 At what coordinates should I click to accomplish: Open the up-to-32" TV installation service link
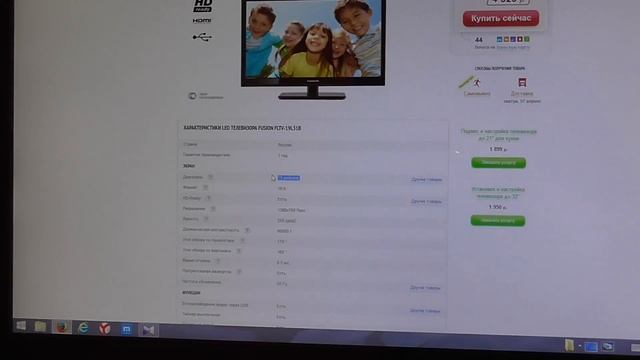point(498,193)
